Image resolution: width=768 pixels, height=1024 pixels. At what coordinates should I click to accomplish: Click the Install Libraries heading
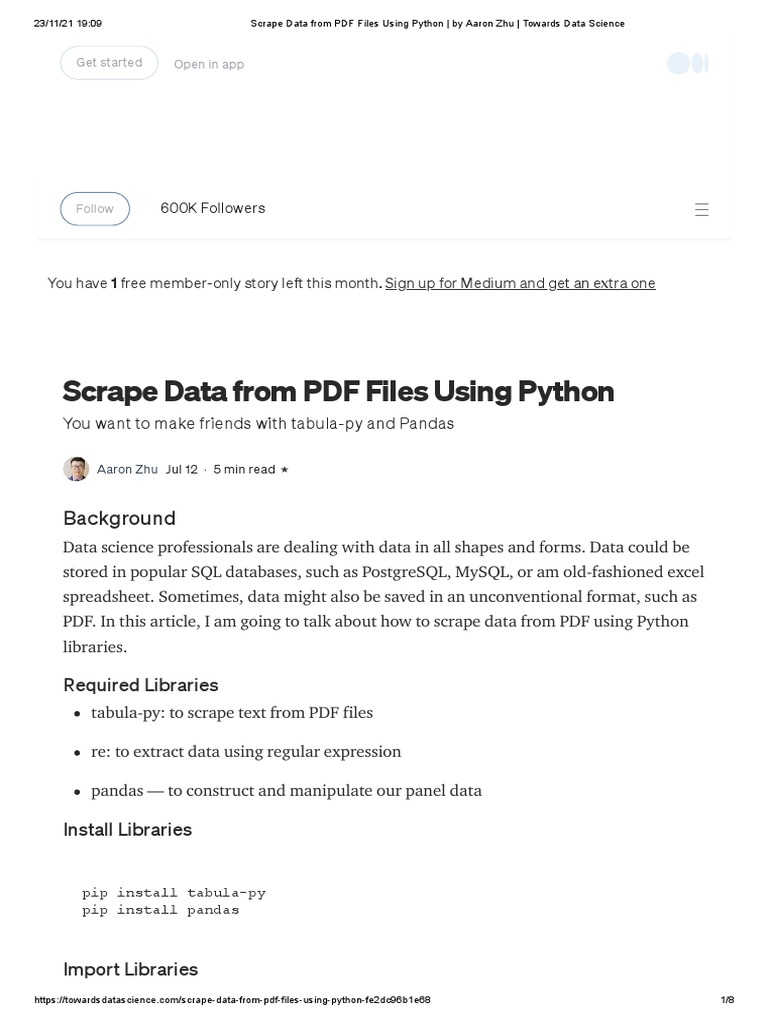127,829
